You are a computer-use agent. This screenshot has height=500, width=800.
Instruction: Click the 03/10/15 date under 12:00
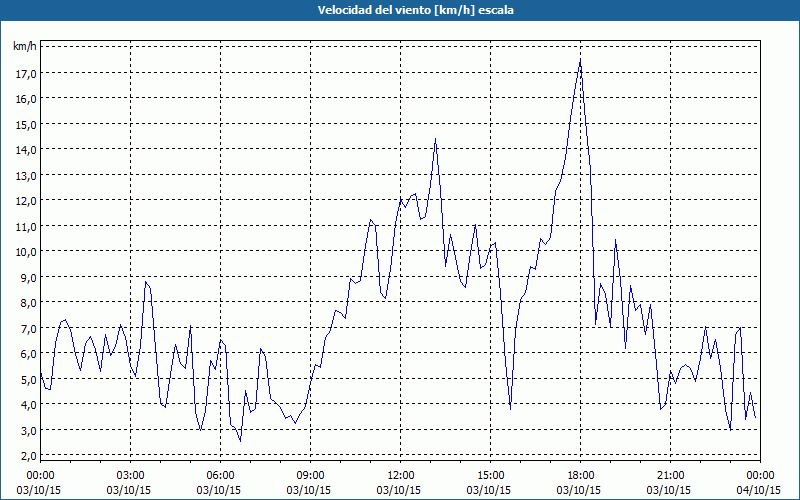pyautogui.click(x=399, y=490)
